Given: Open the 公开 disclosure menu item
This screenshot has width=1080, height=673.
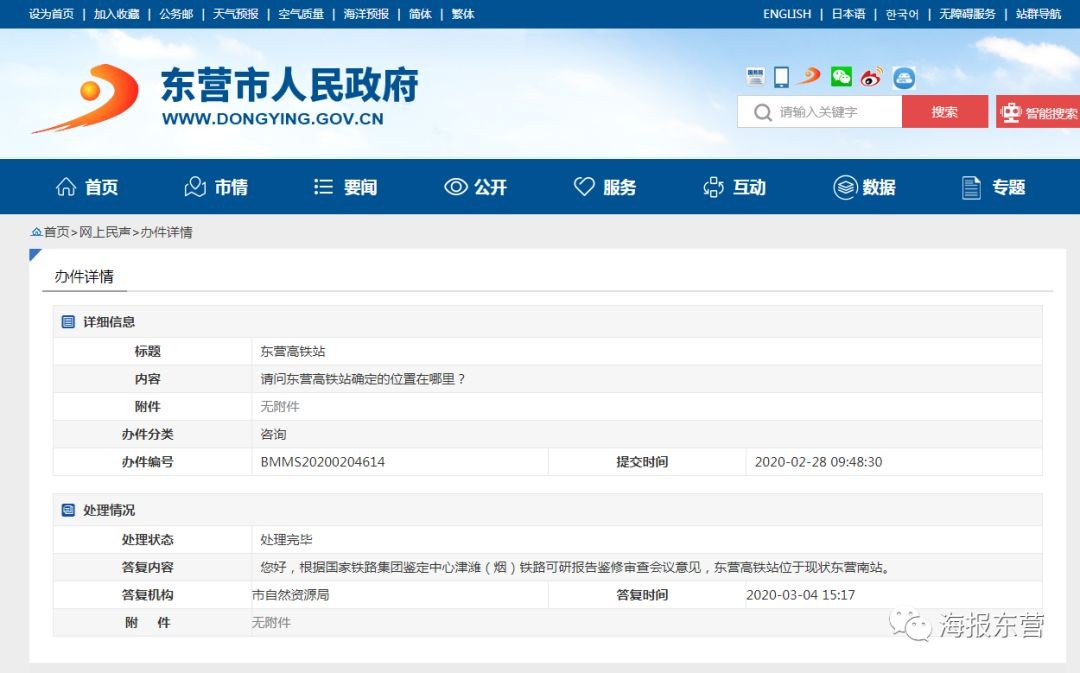Looking at the screenshot, I should click(475, 187).
